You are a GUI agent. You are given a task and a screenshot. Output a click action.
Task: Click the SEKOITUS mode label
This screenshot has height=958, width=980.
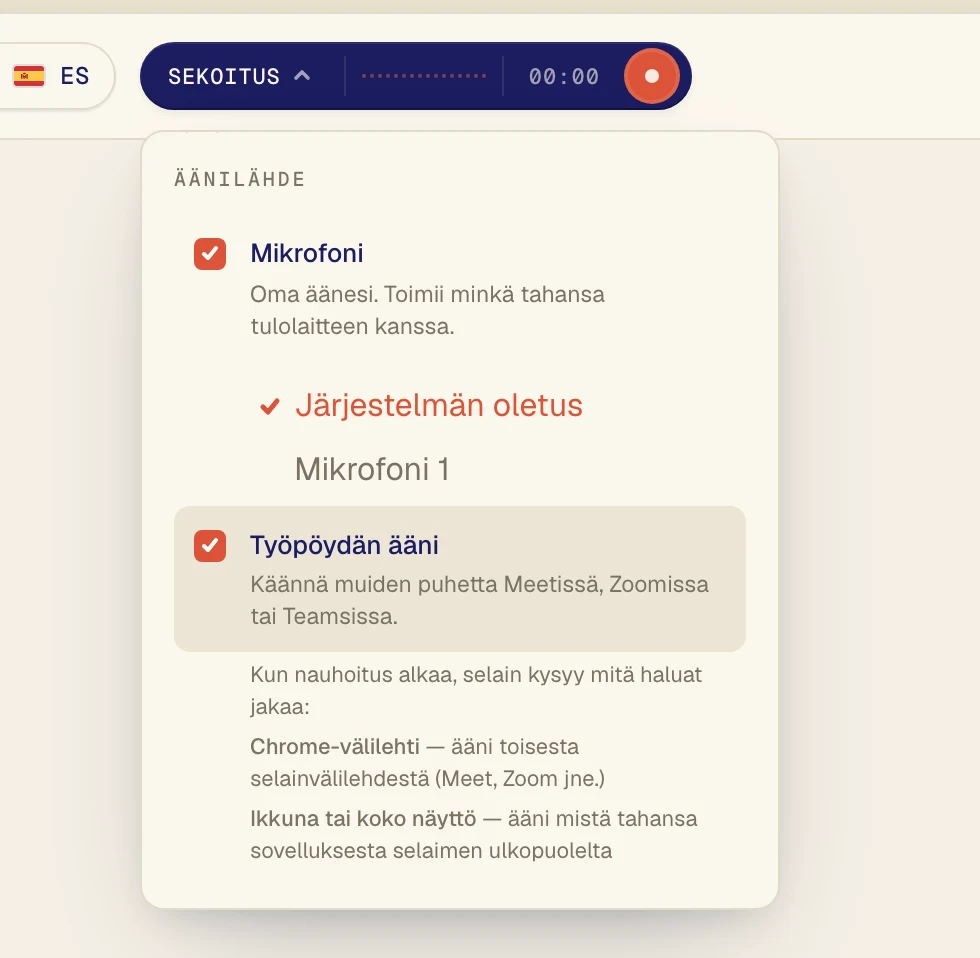pyautogui.click(x=224, y=76)
